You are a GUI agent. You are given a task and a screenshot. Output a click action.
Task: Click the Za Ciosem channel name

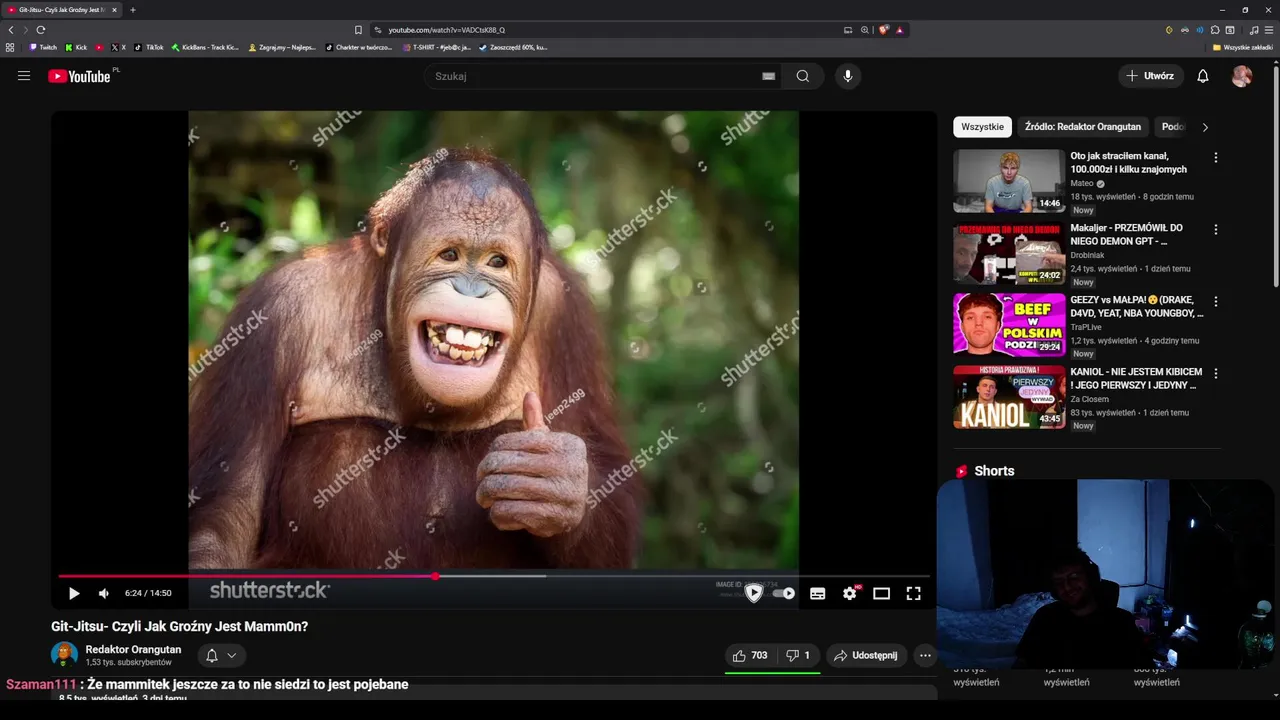1090,400
